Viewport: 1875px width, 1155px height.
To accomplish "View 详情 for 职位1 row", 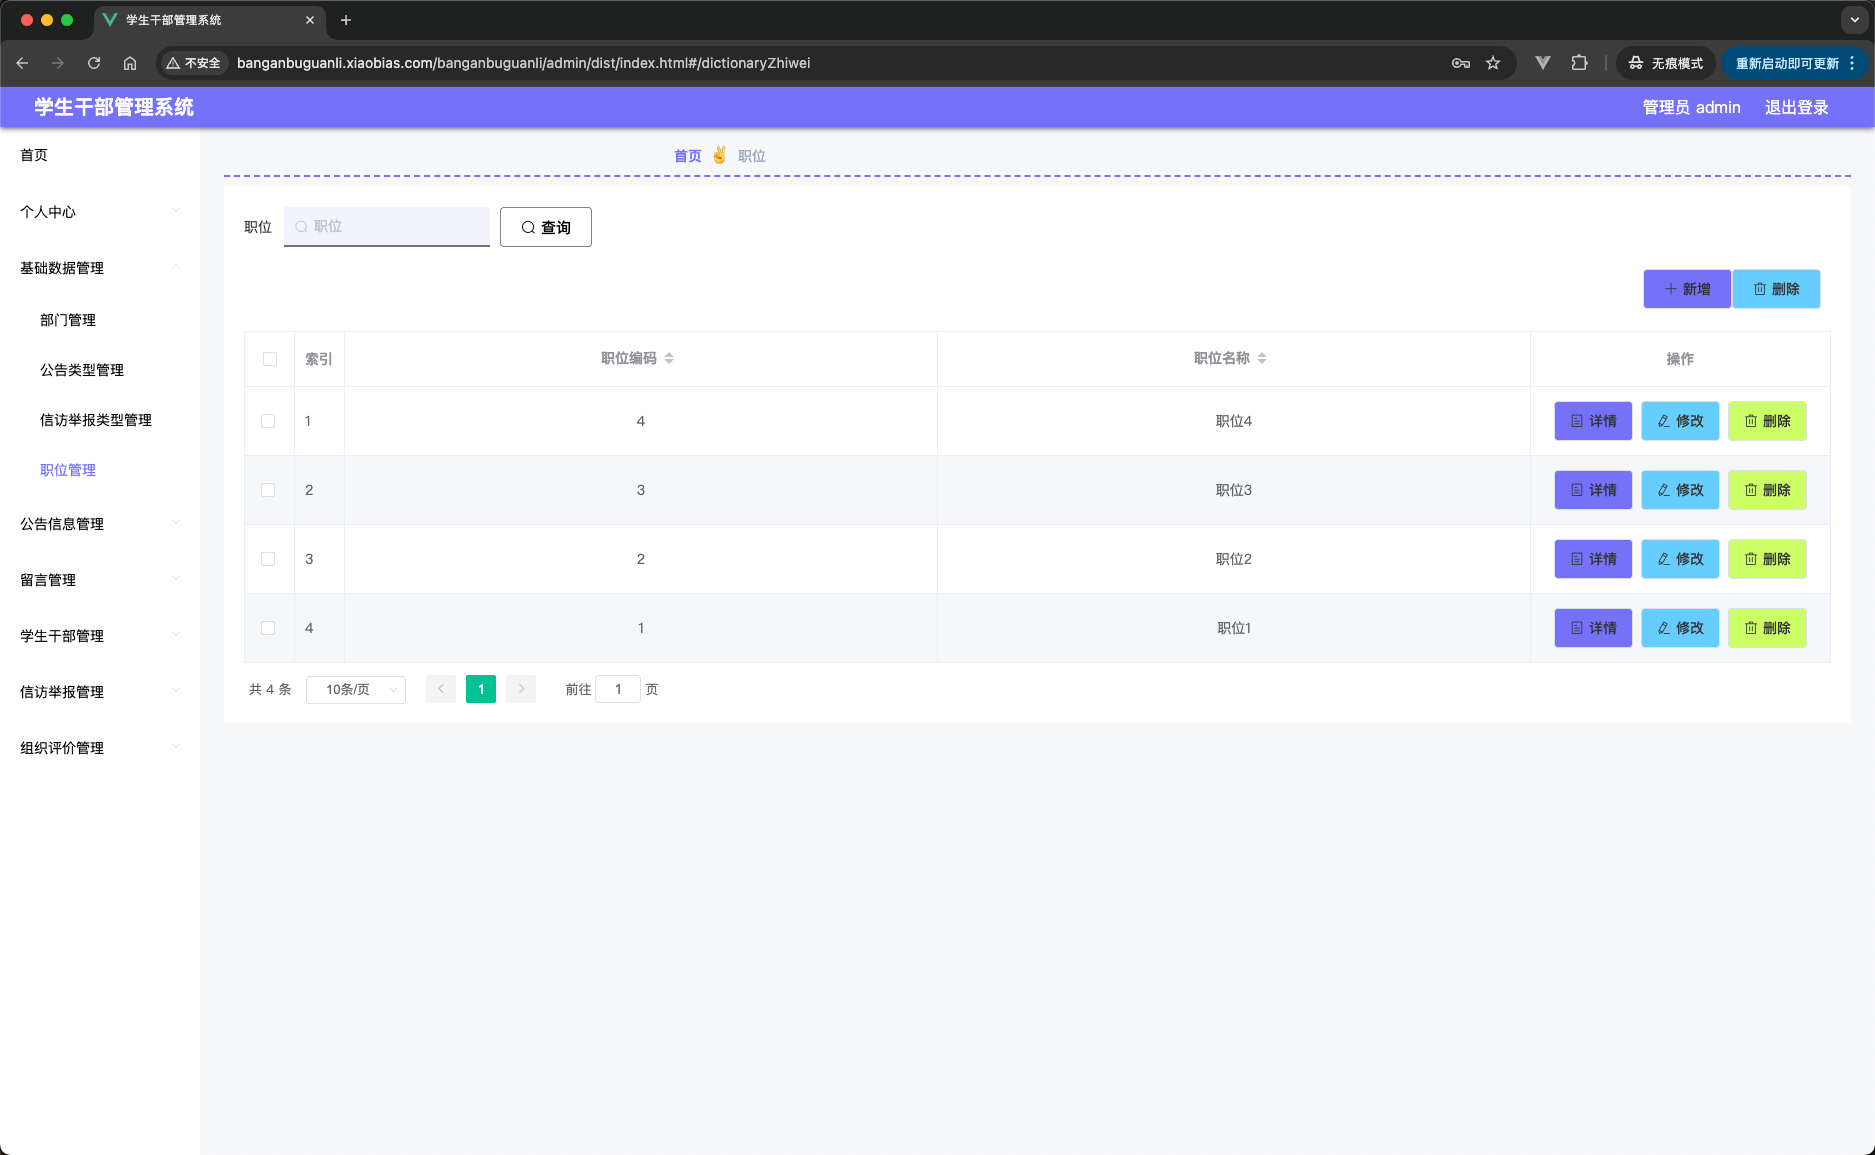I will click(x=1593, y=628).
